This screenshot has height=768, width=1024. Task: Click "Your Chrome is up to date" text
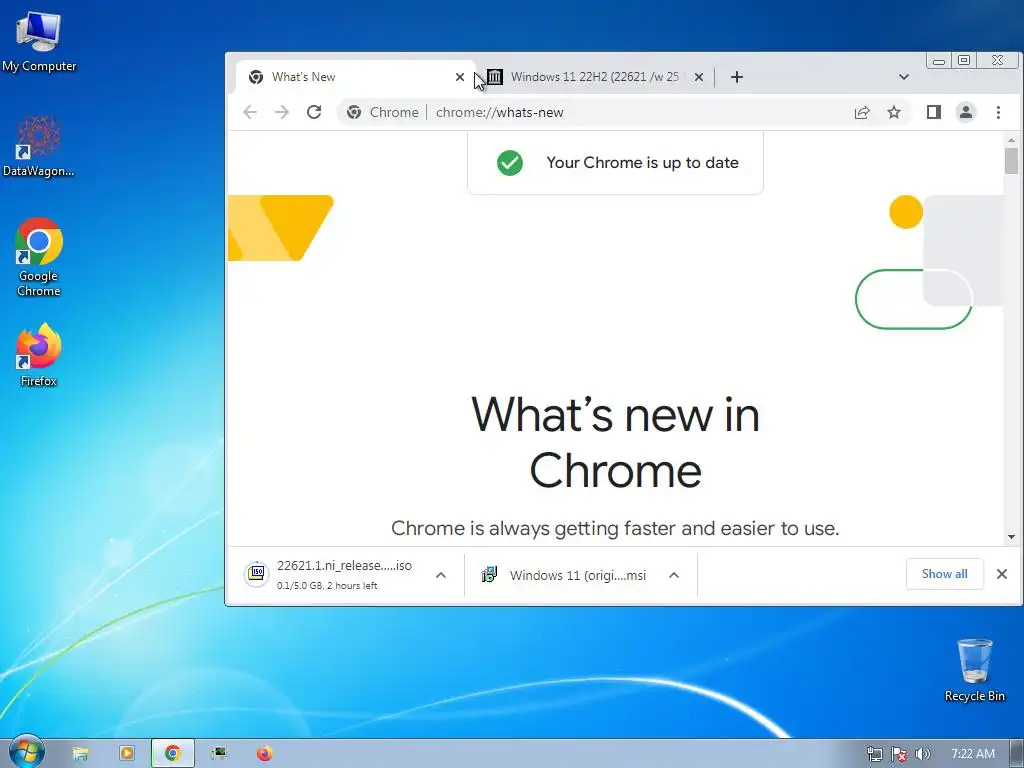[x=642, y=163]
